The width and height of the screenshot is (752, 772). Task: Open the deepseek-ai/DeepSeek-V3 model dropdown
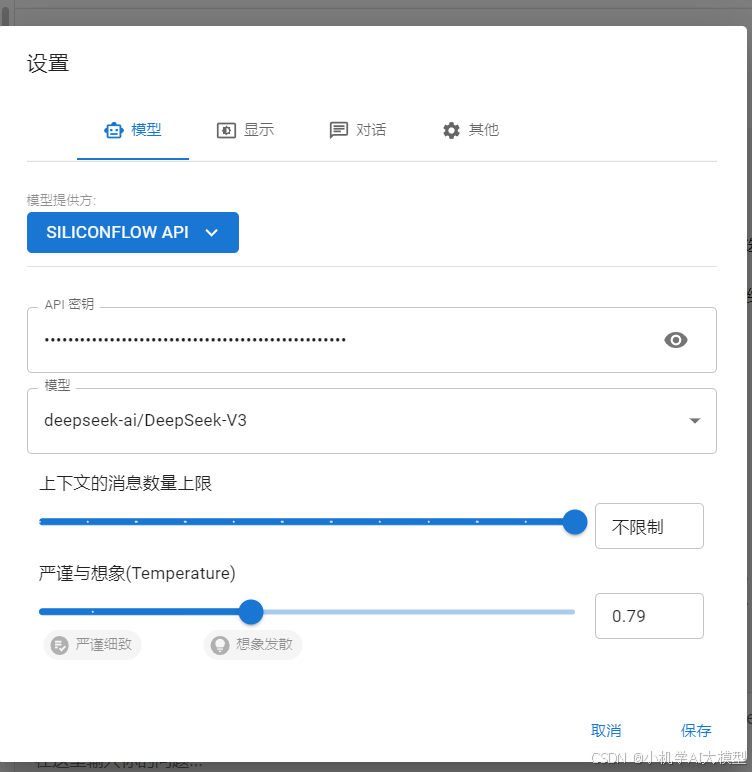[x=372, y=421]
